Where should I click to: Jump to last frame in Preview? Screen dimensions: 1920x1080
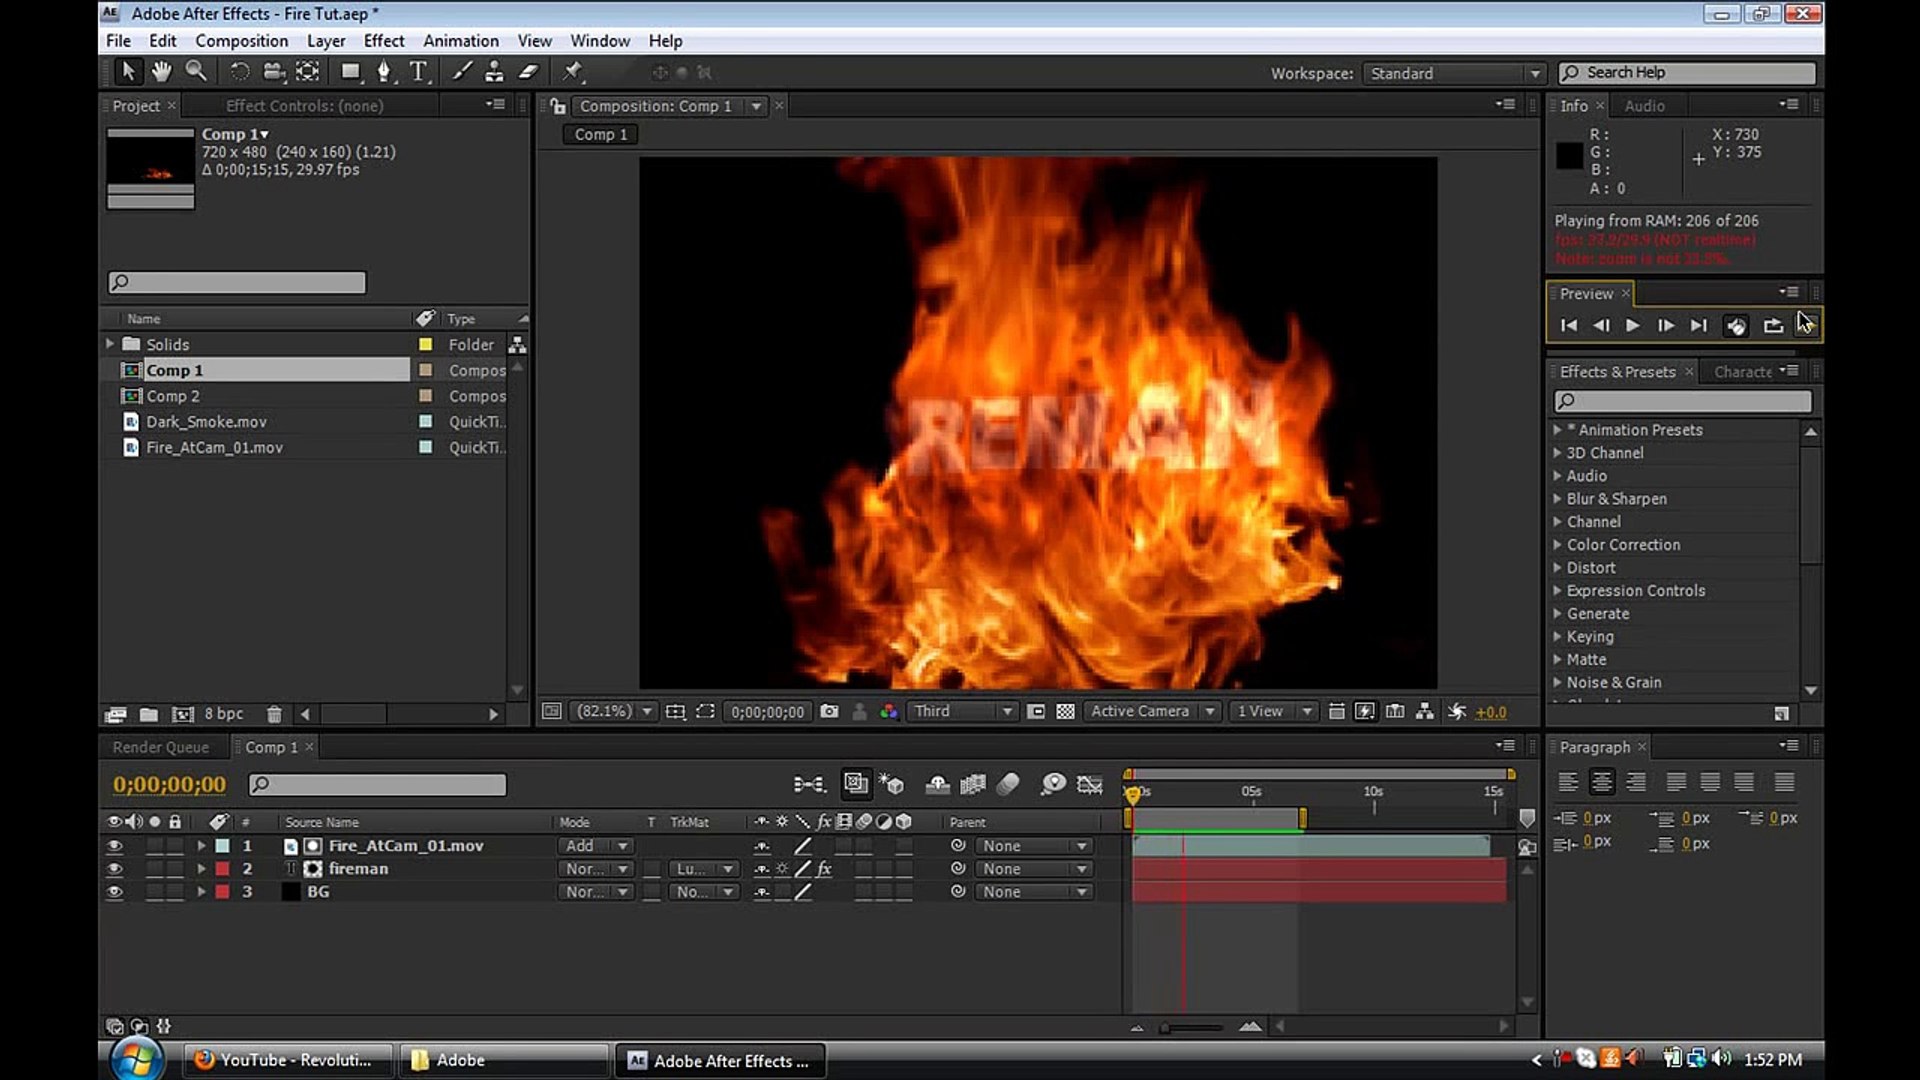click(1699, 326)
